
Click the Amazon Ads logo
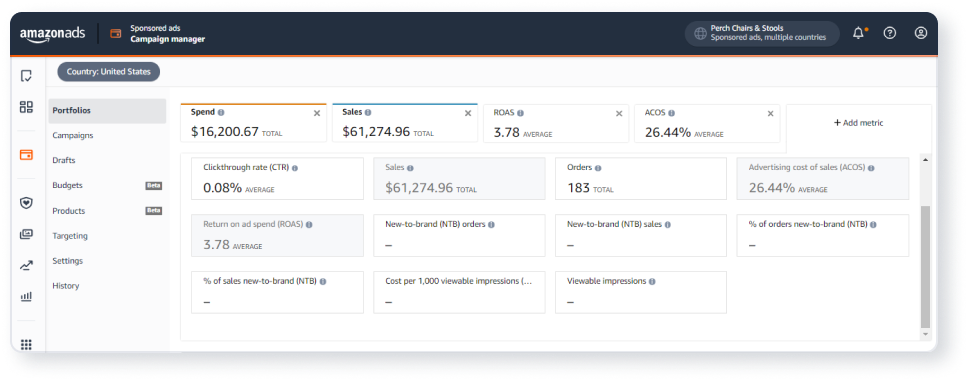click(x=52, y=34)
